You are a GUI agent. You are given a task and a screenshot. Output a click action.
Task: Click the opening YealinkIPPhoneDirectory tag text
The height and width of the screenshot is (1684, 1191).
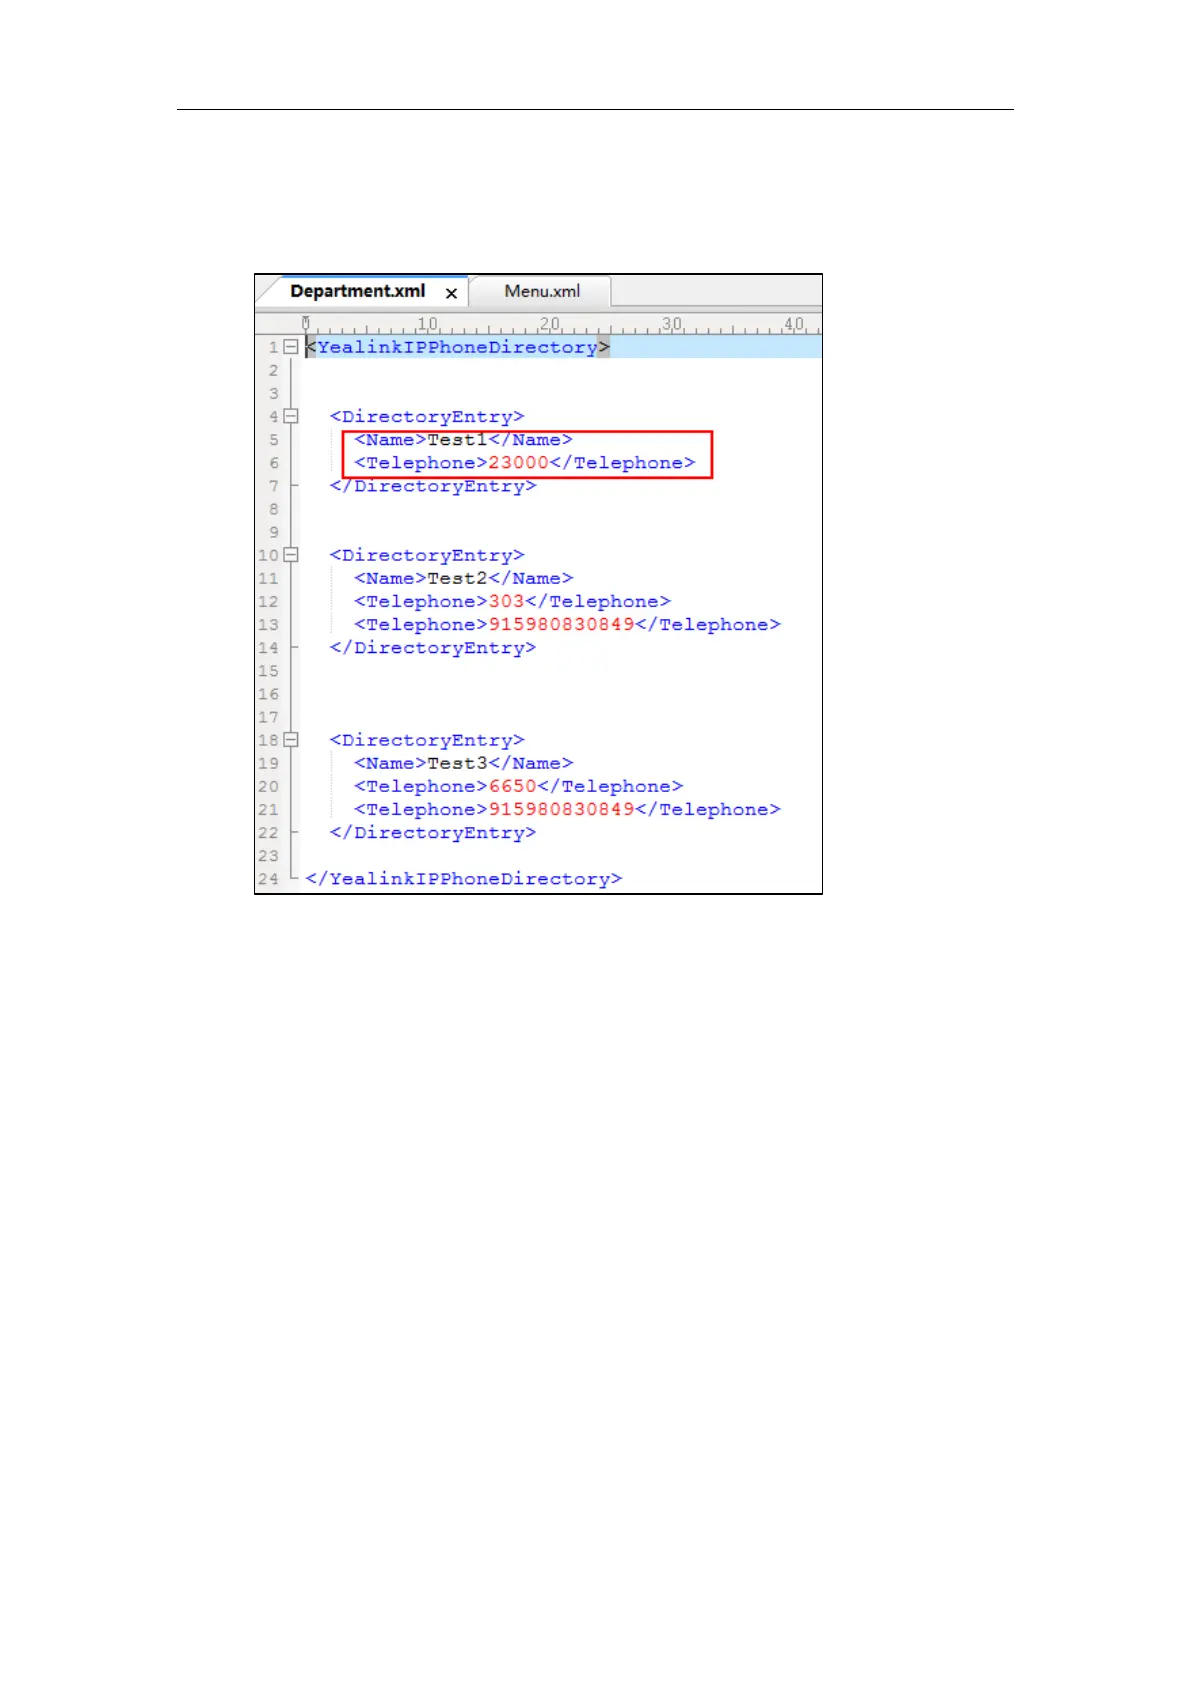coord(458,347)
